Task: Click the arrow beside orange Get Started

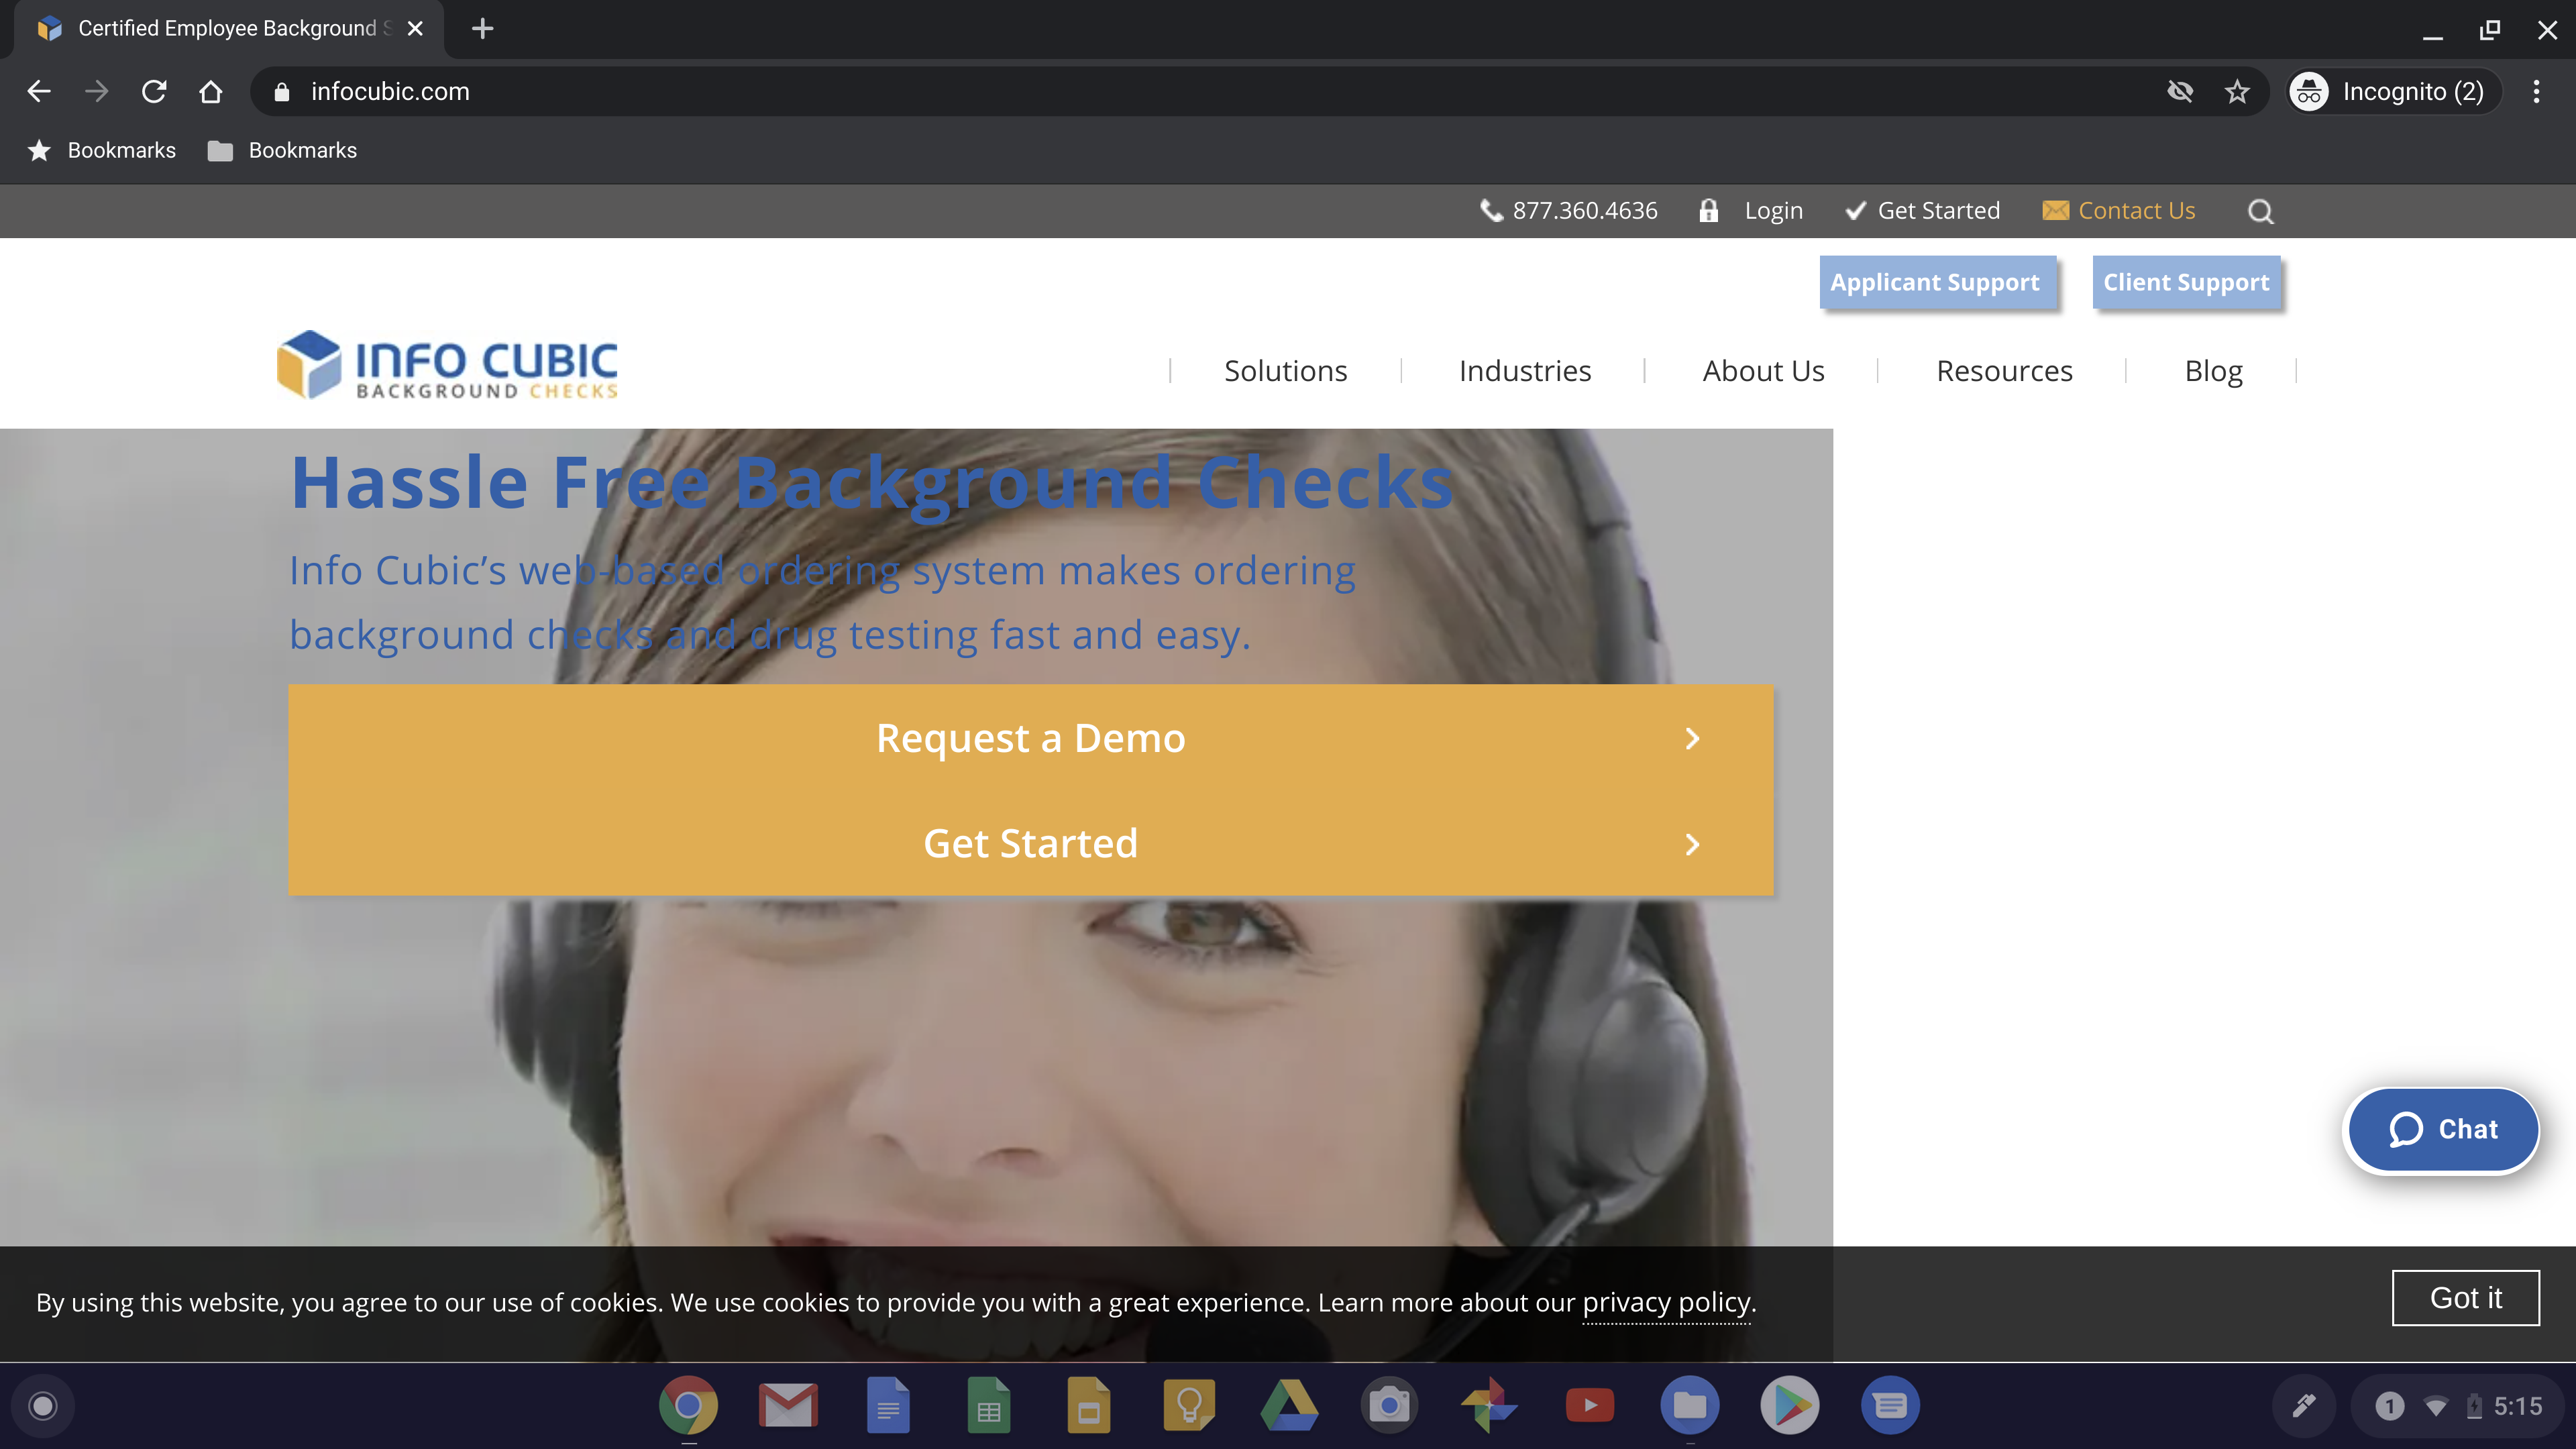Action: [1692, 845]
